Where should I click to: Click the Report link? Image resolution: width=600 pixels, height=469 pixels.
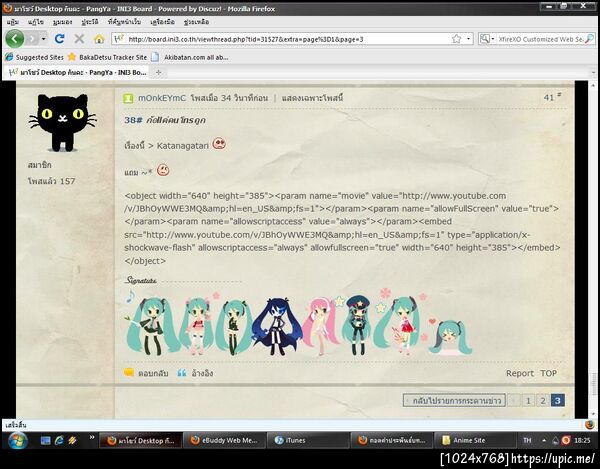[520, 373]
